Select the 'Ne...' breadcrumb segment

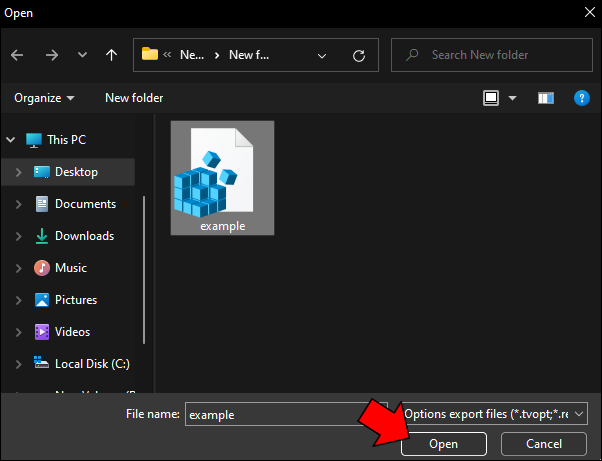(x=192, y=55)
